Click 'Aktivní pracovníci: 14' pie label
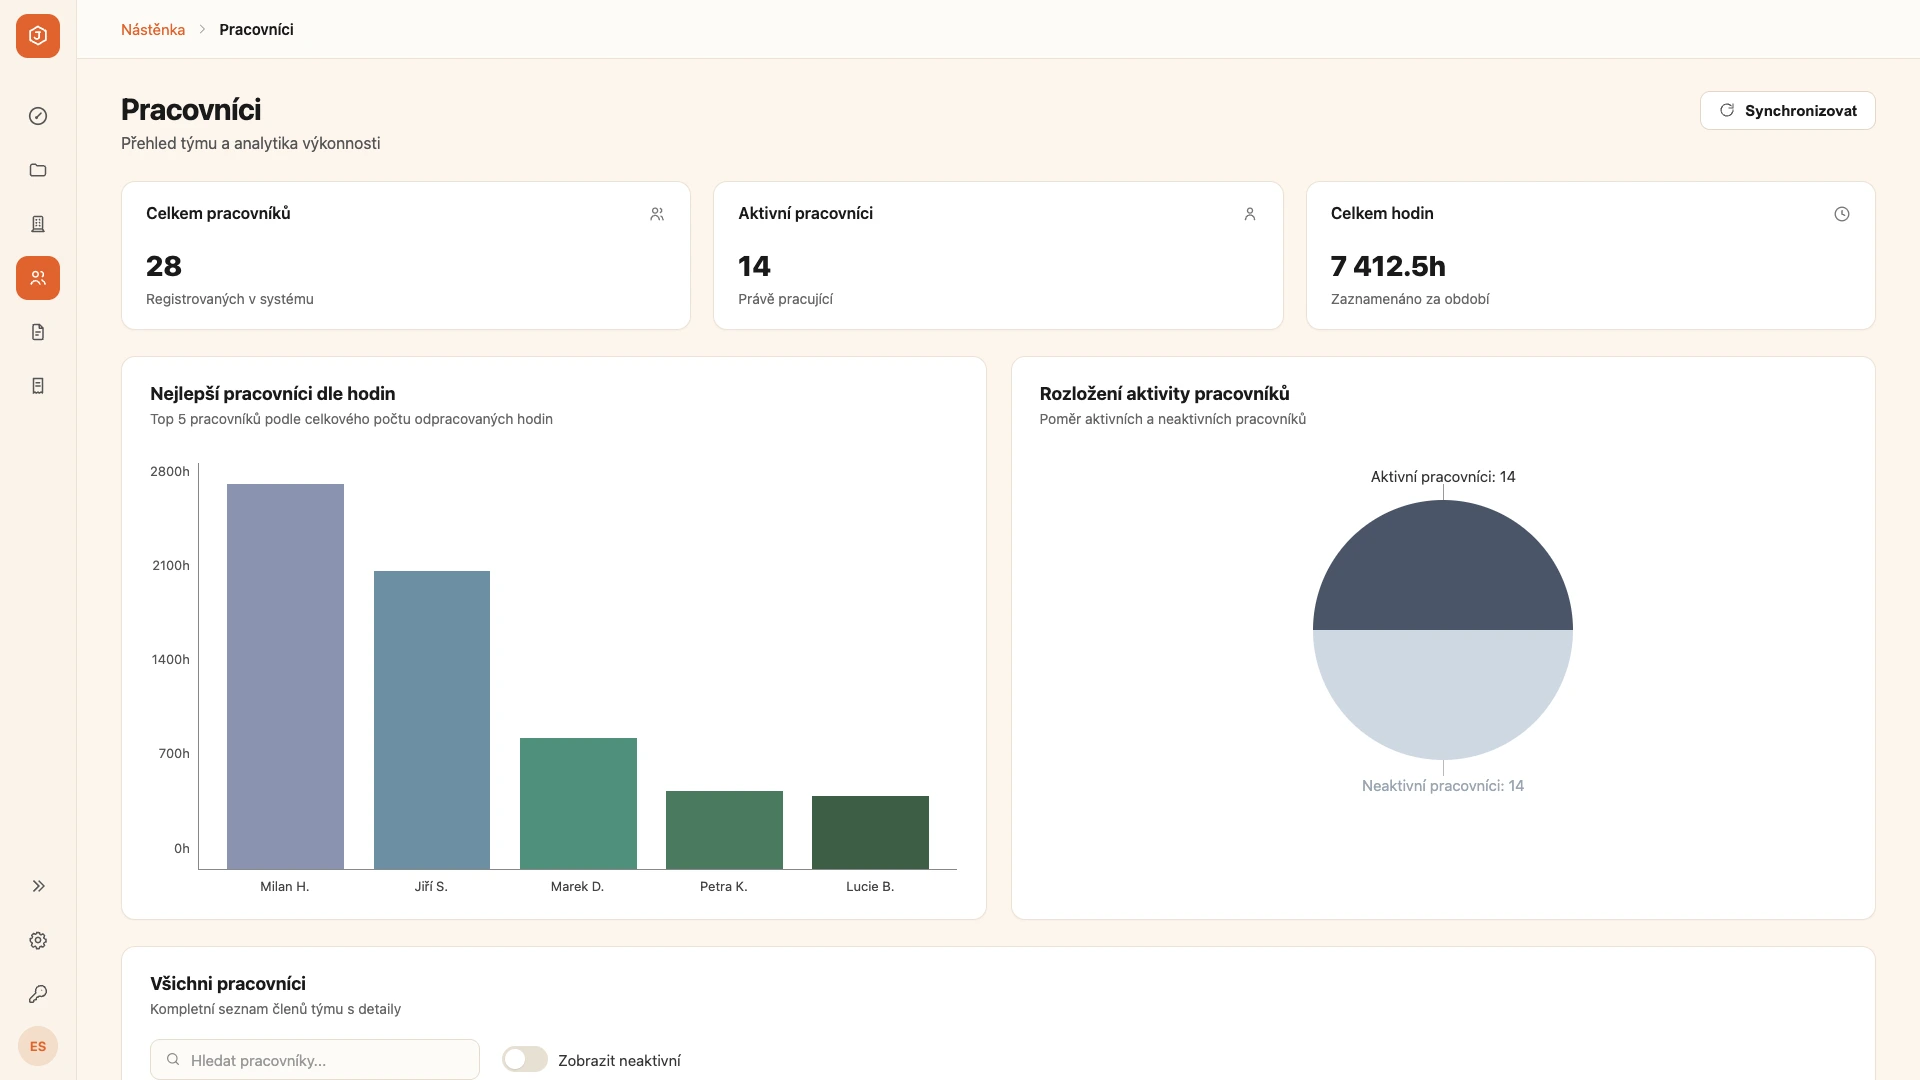Screen dimensions: 1920x1080 coord(1442,477)
